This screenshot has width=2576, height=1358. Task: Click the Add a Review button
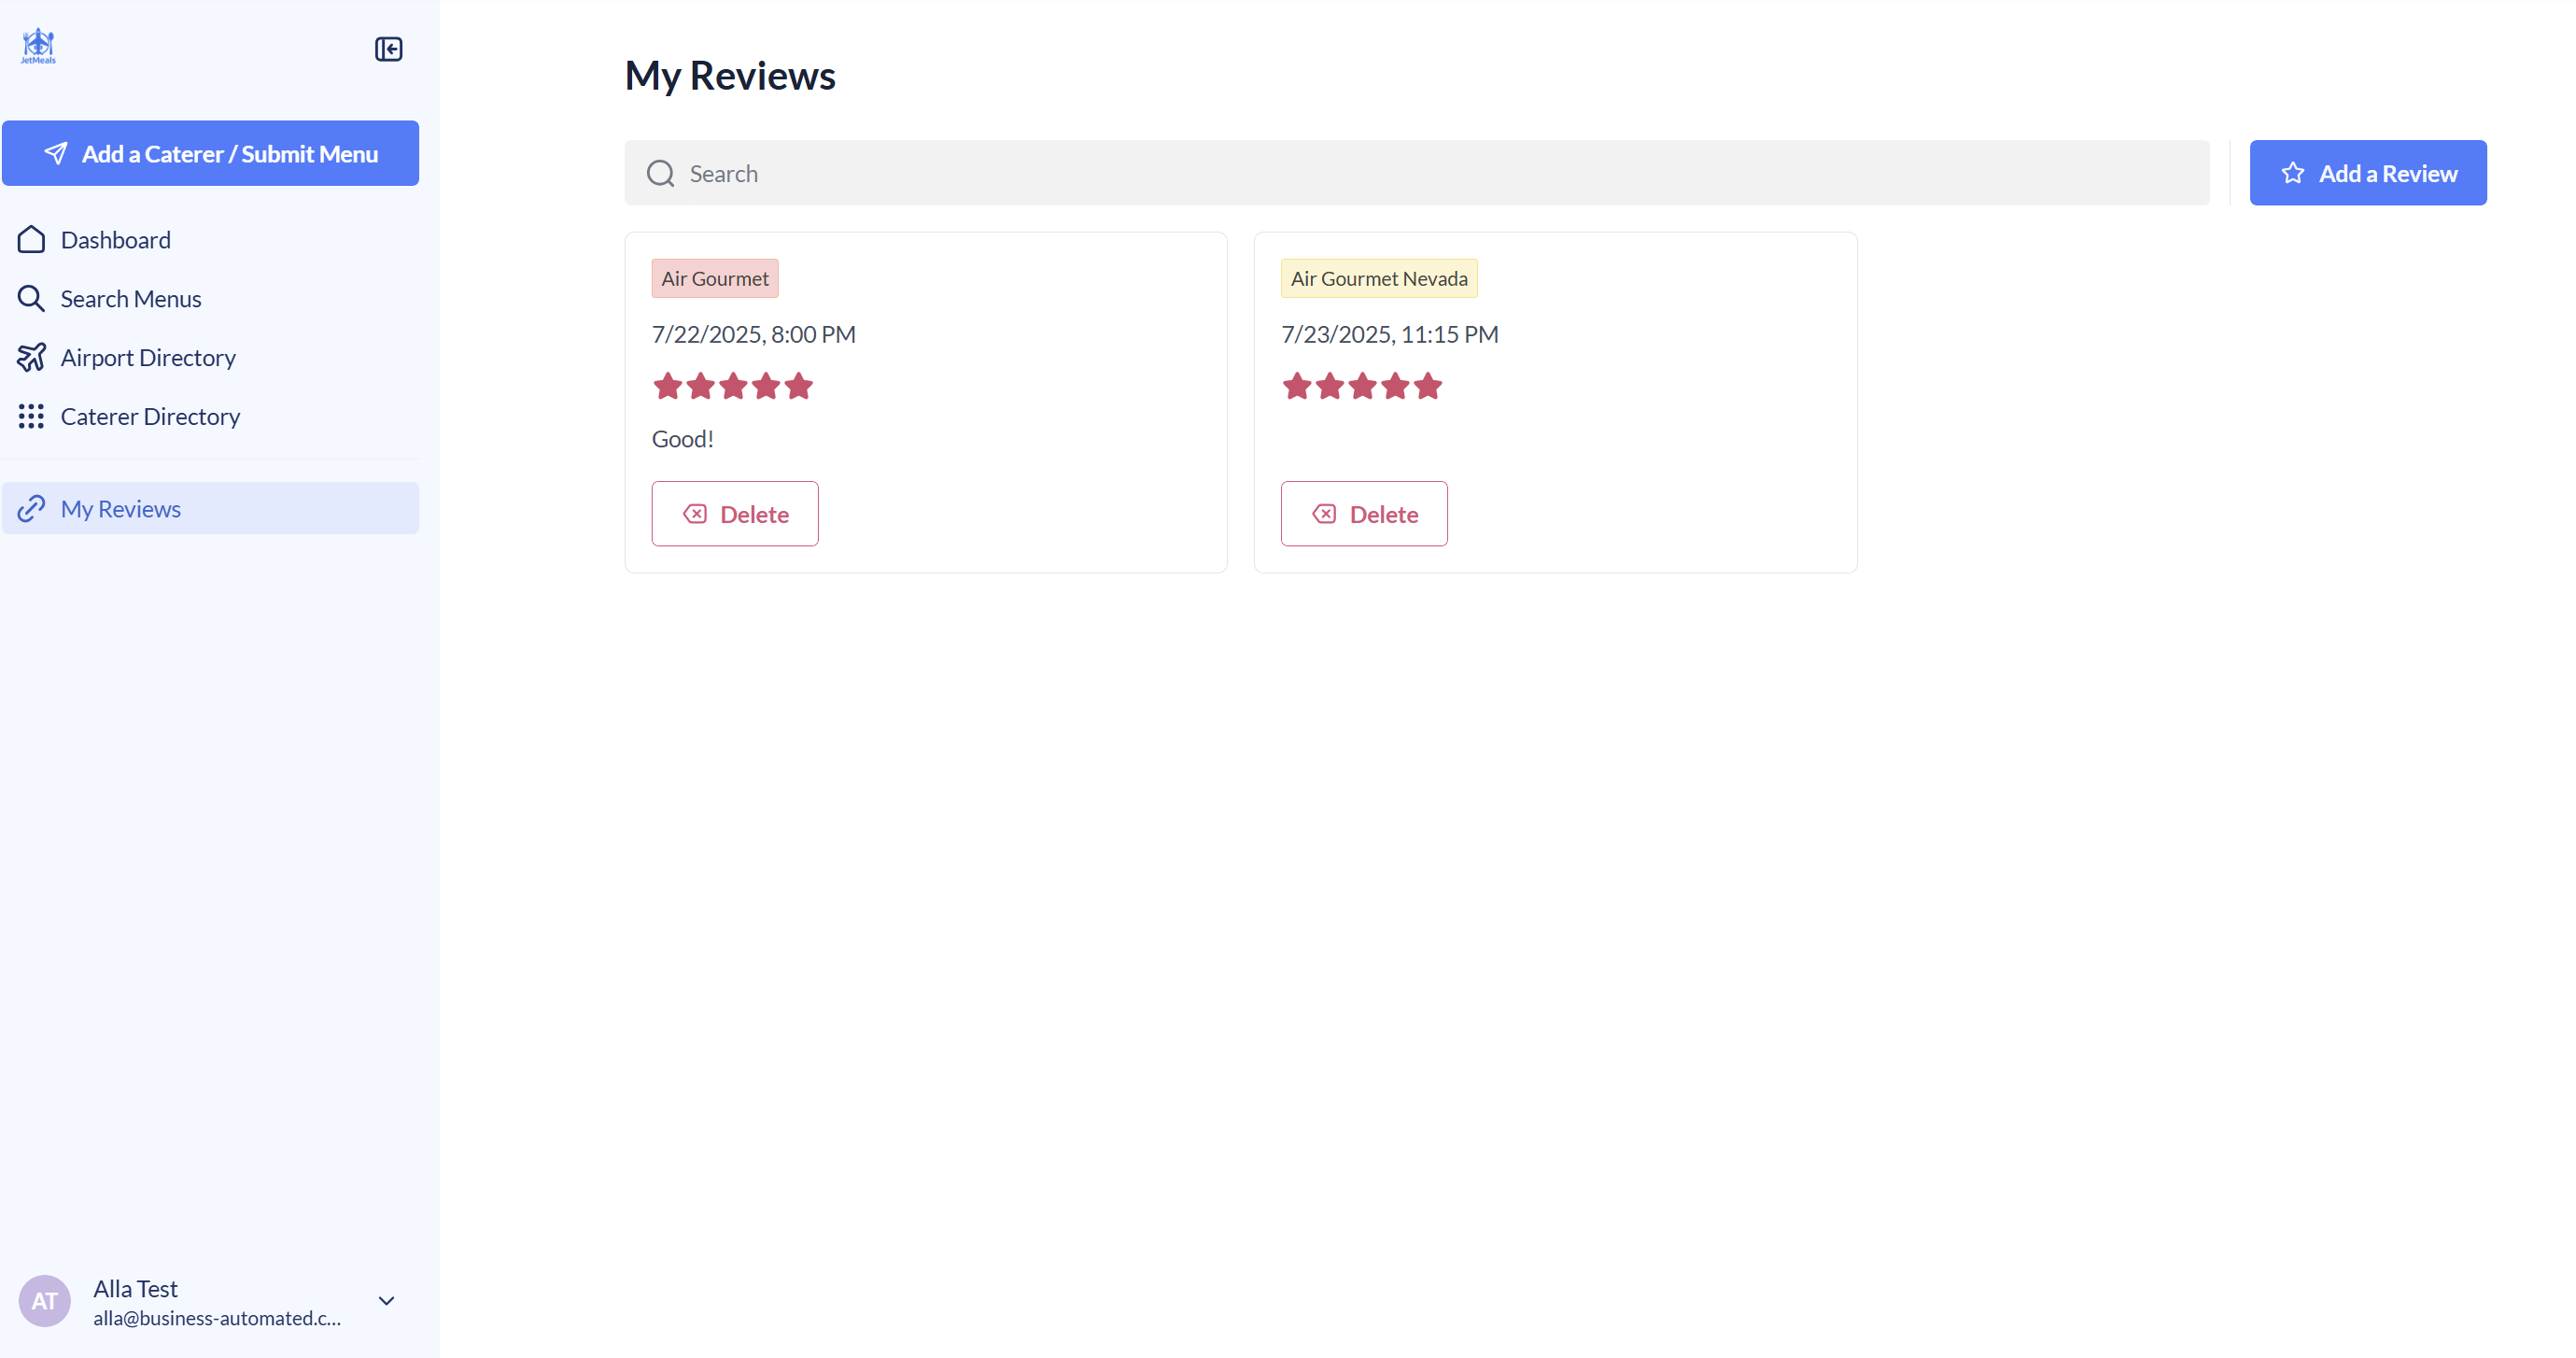[x=2367, y=173]
